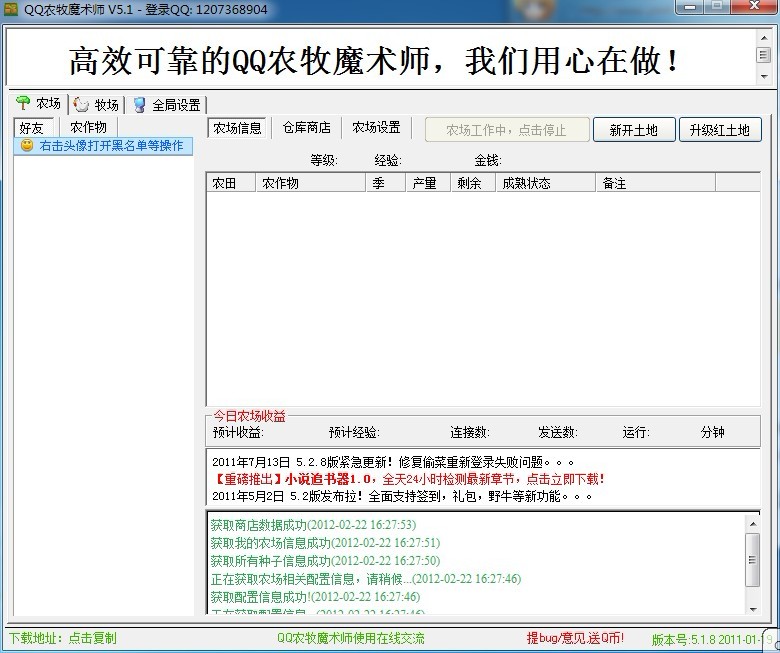Click the pasture tab animal icon
The height and width of the screenshot is (653, 780).
coord(81,105)
